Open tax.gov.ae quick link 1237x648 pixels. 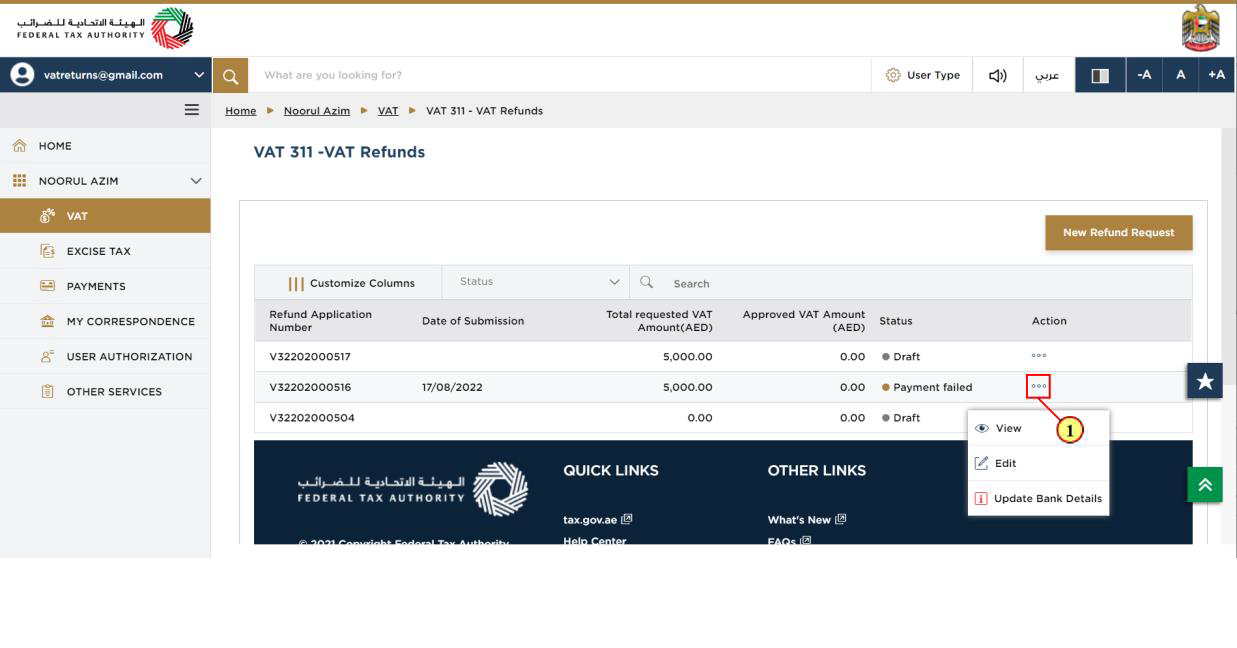click(x=598, y=520)
